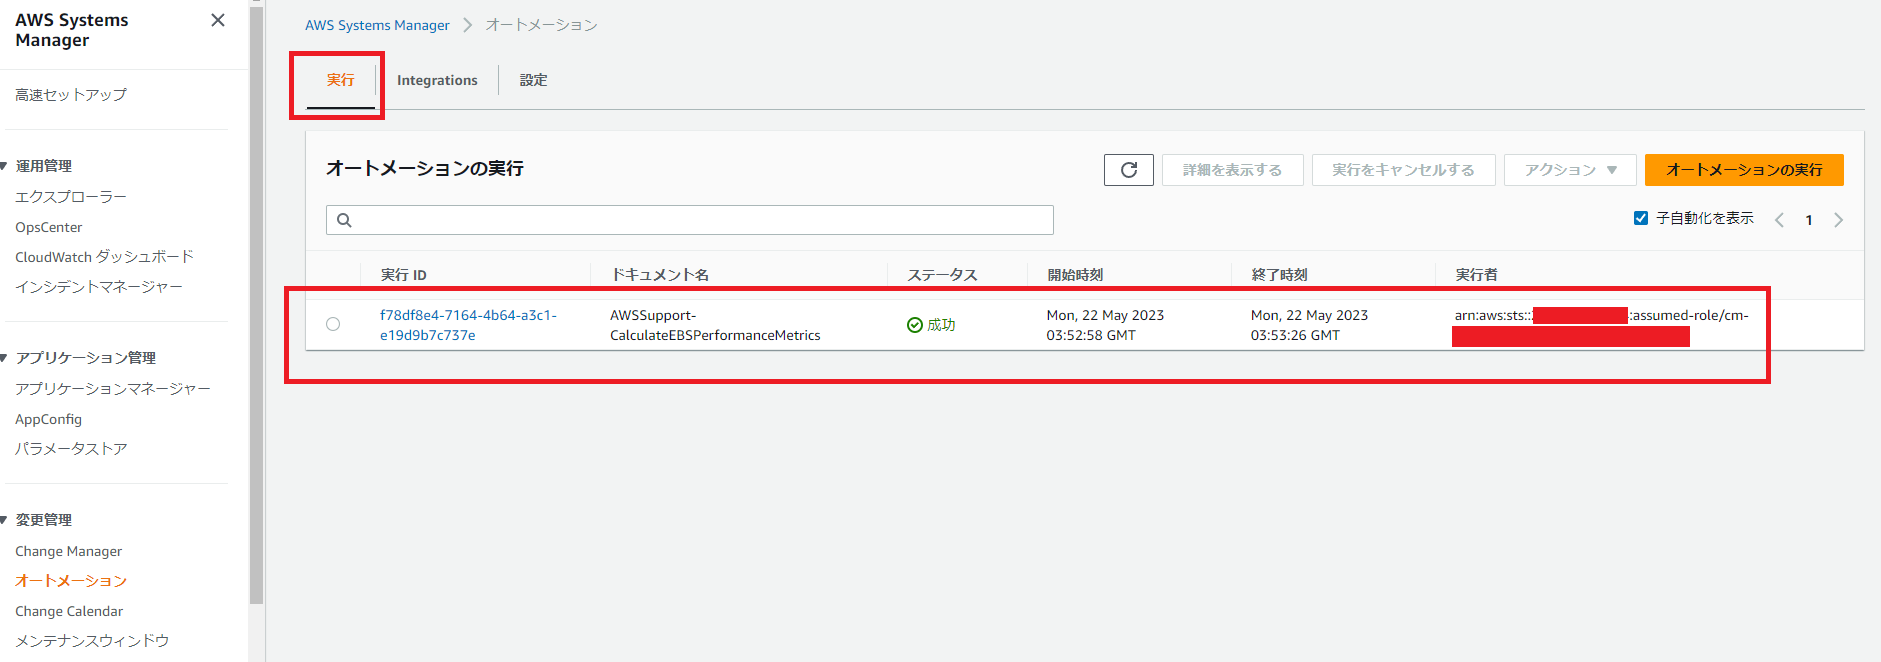Click page number 1 in pagination
This screenshot has height=662, width=1881.
tap(1809, 220)
